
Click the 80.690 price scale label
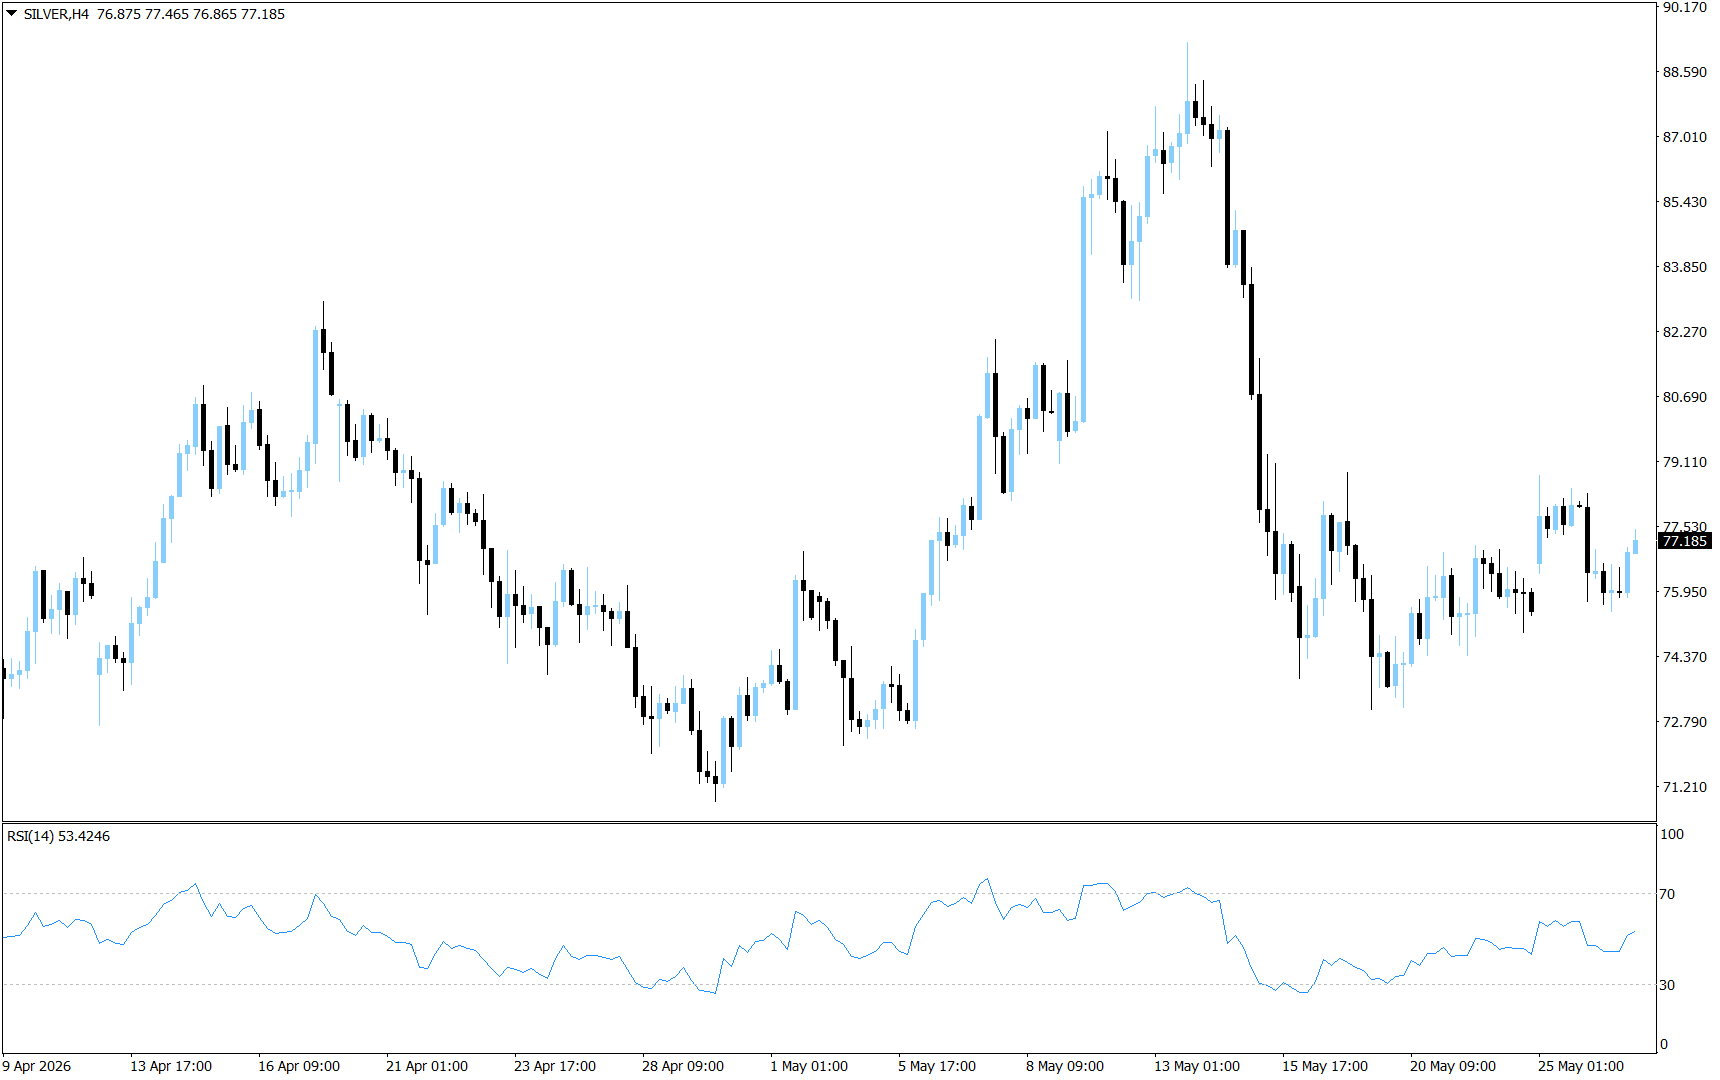[1685, 397]
